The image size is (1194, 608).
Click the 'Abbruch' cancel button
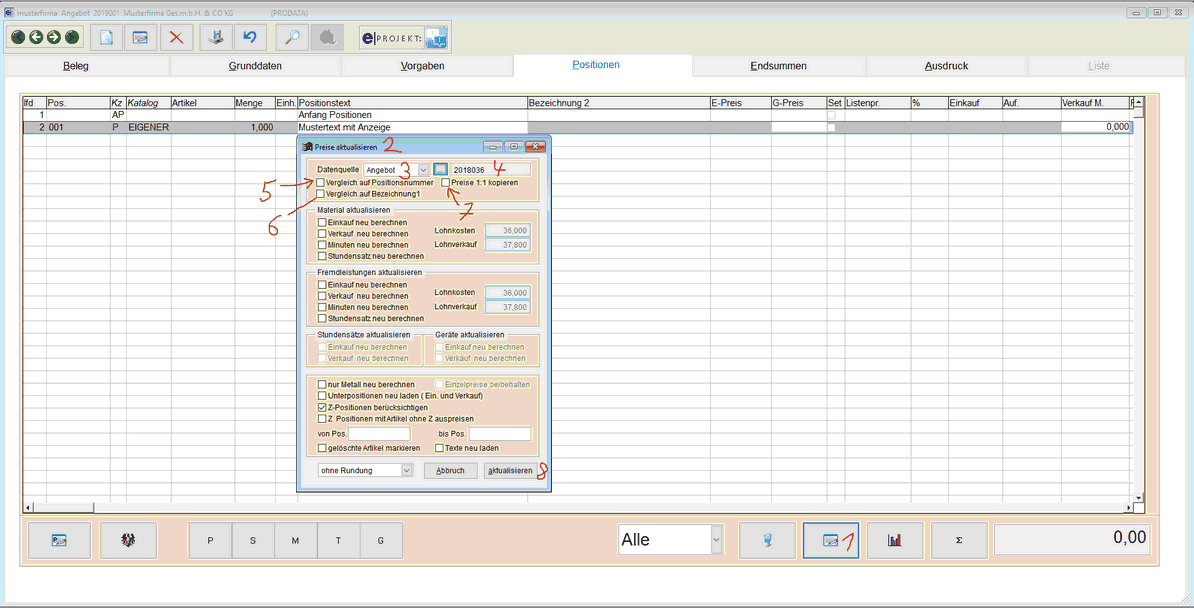coord(450,470)
